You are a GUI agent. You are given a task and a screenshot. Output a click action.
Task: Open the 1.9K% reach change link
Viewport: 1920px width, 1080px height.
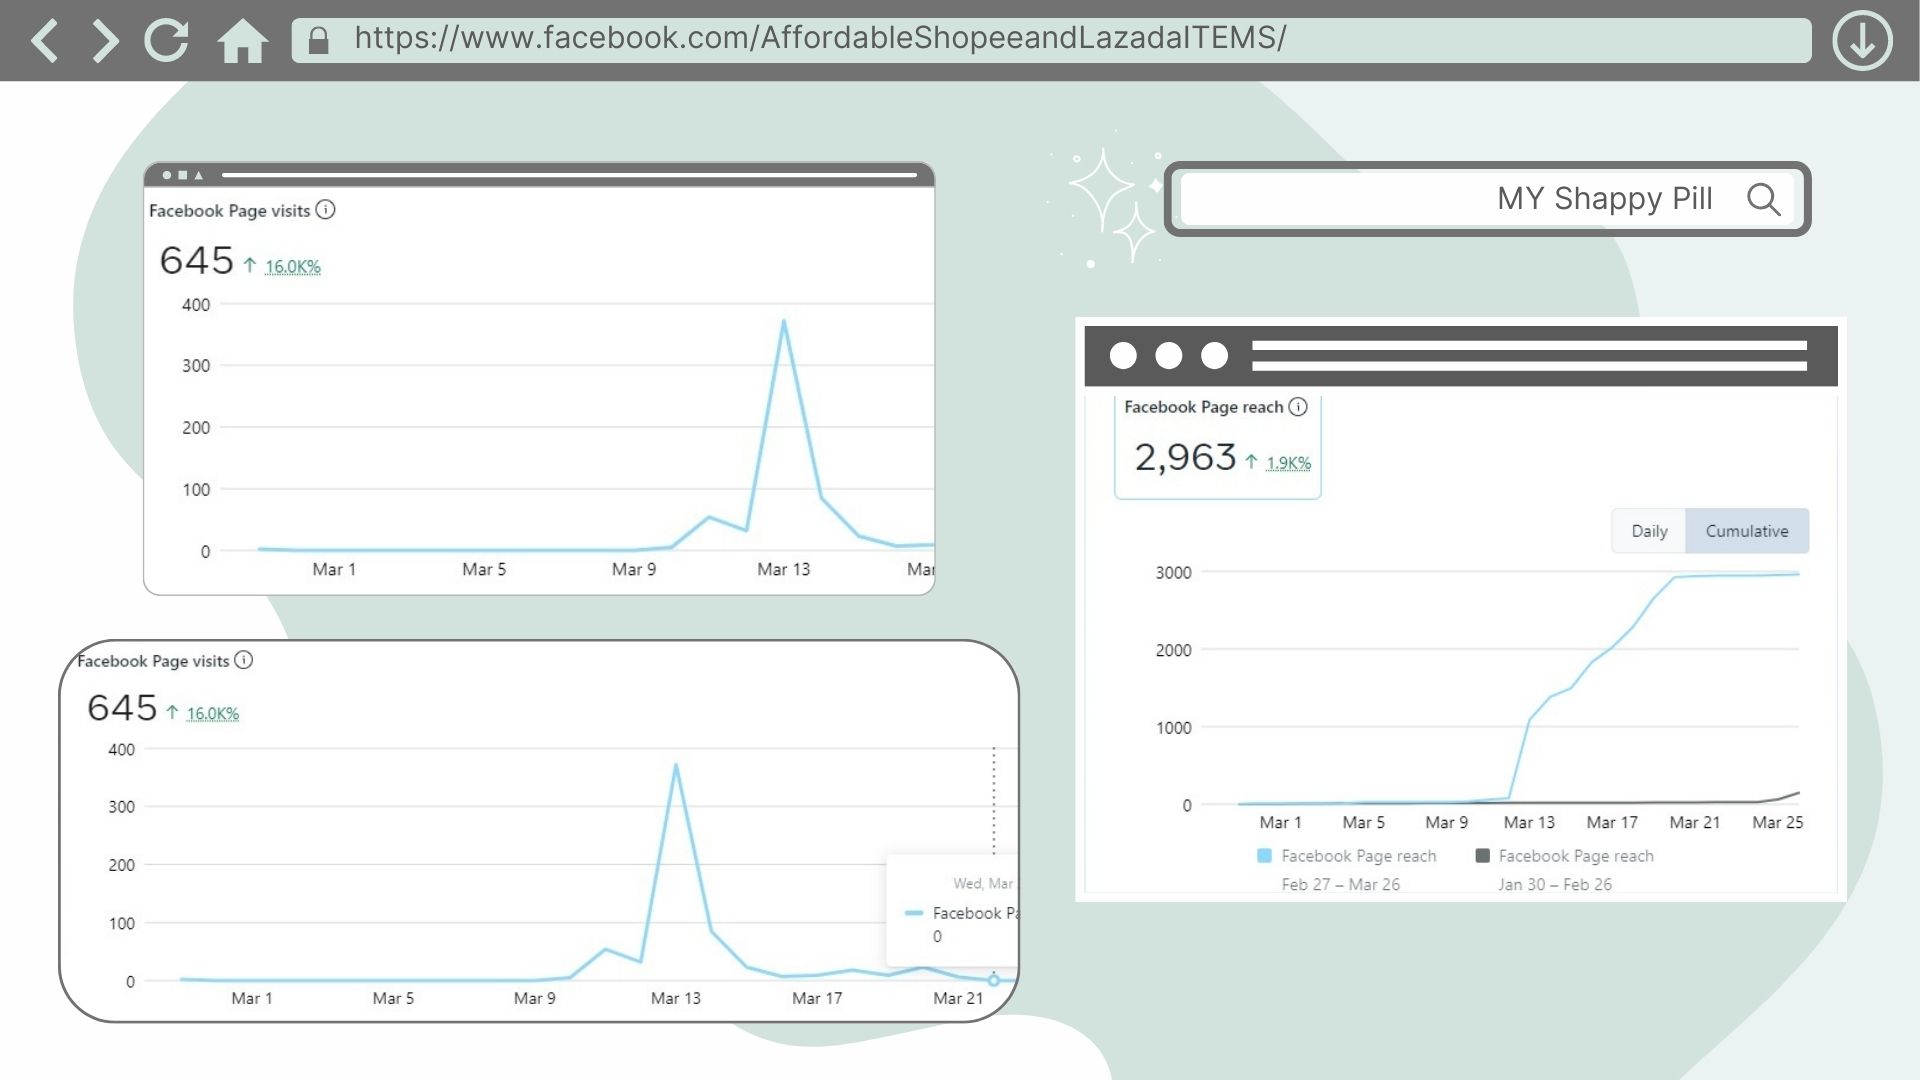point(1288,463)
